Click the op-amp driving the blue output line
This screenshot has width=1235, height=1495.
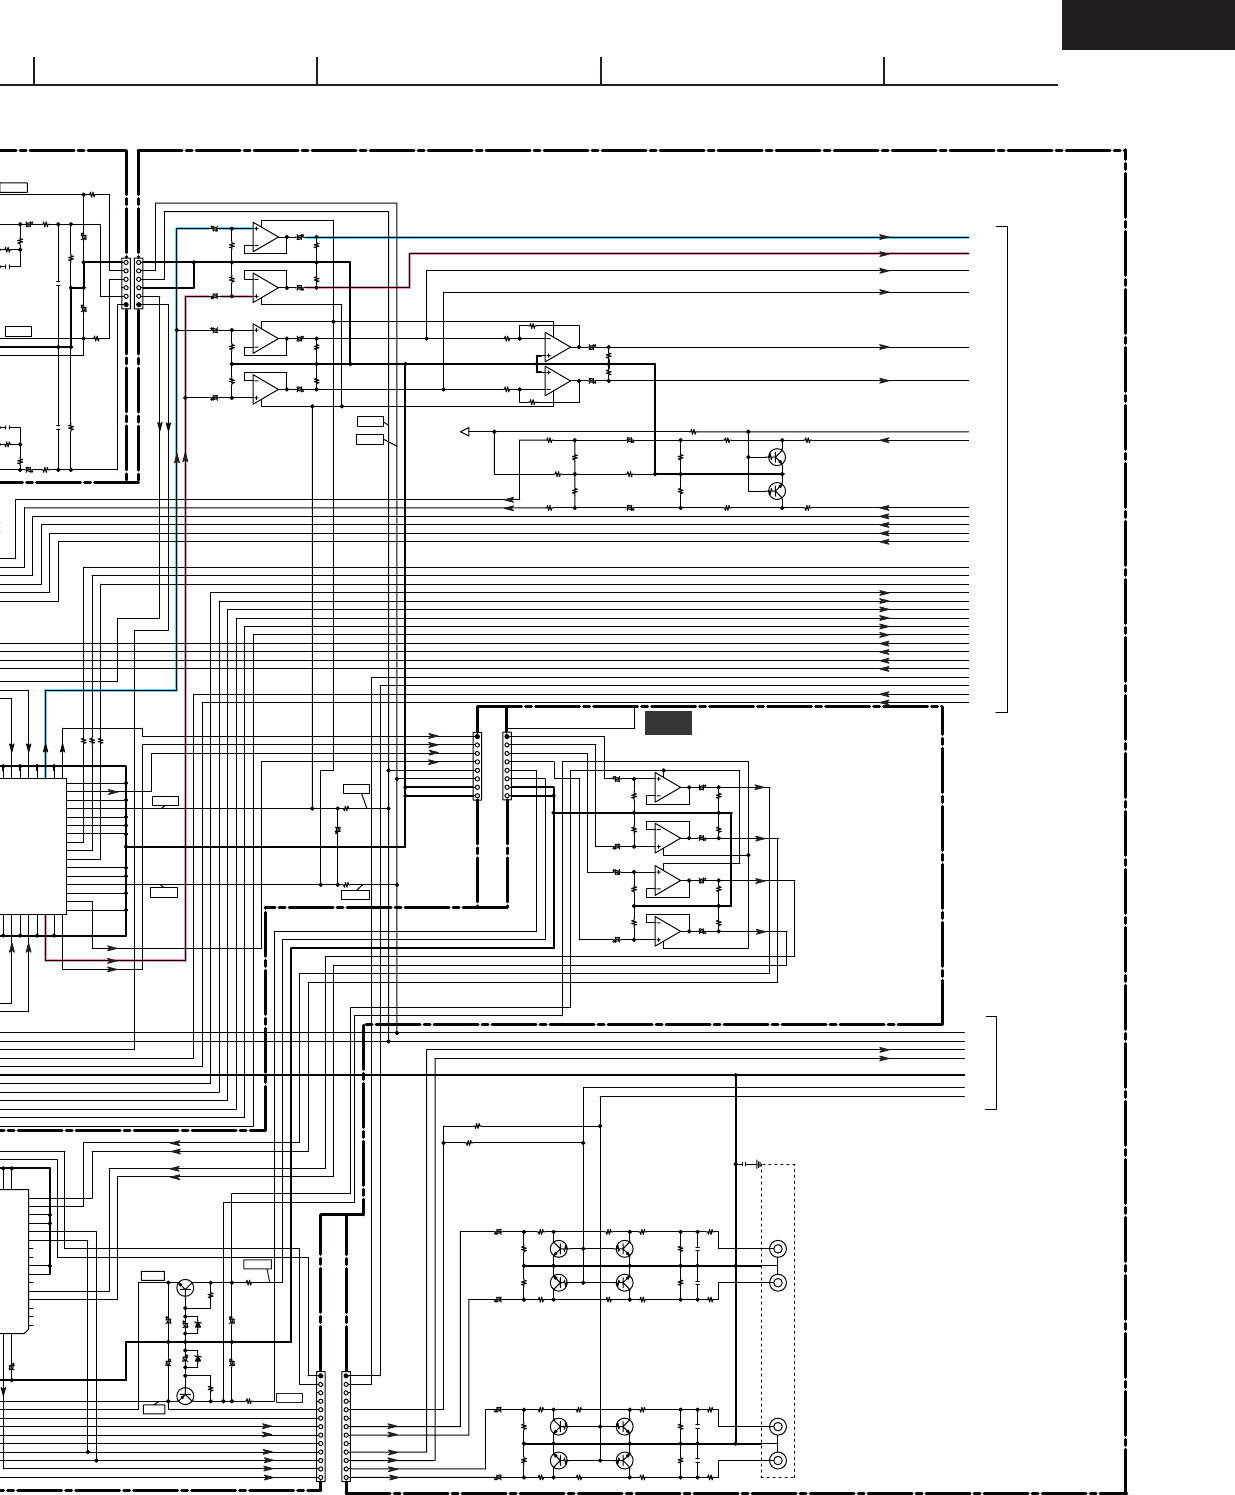[266, 237]
